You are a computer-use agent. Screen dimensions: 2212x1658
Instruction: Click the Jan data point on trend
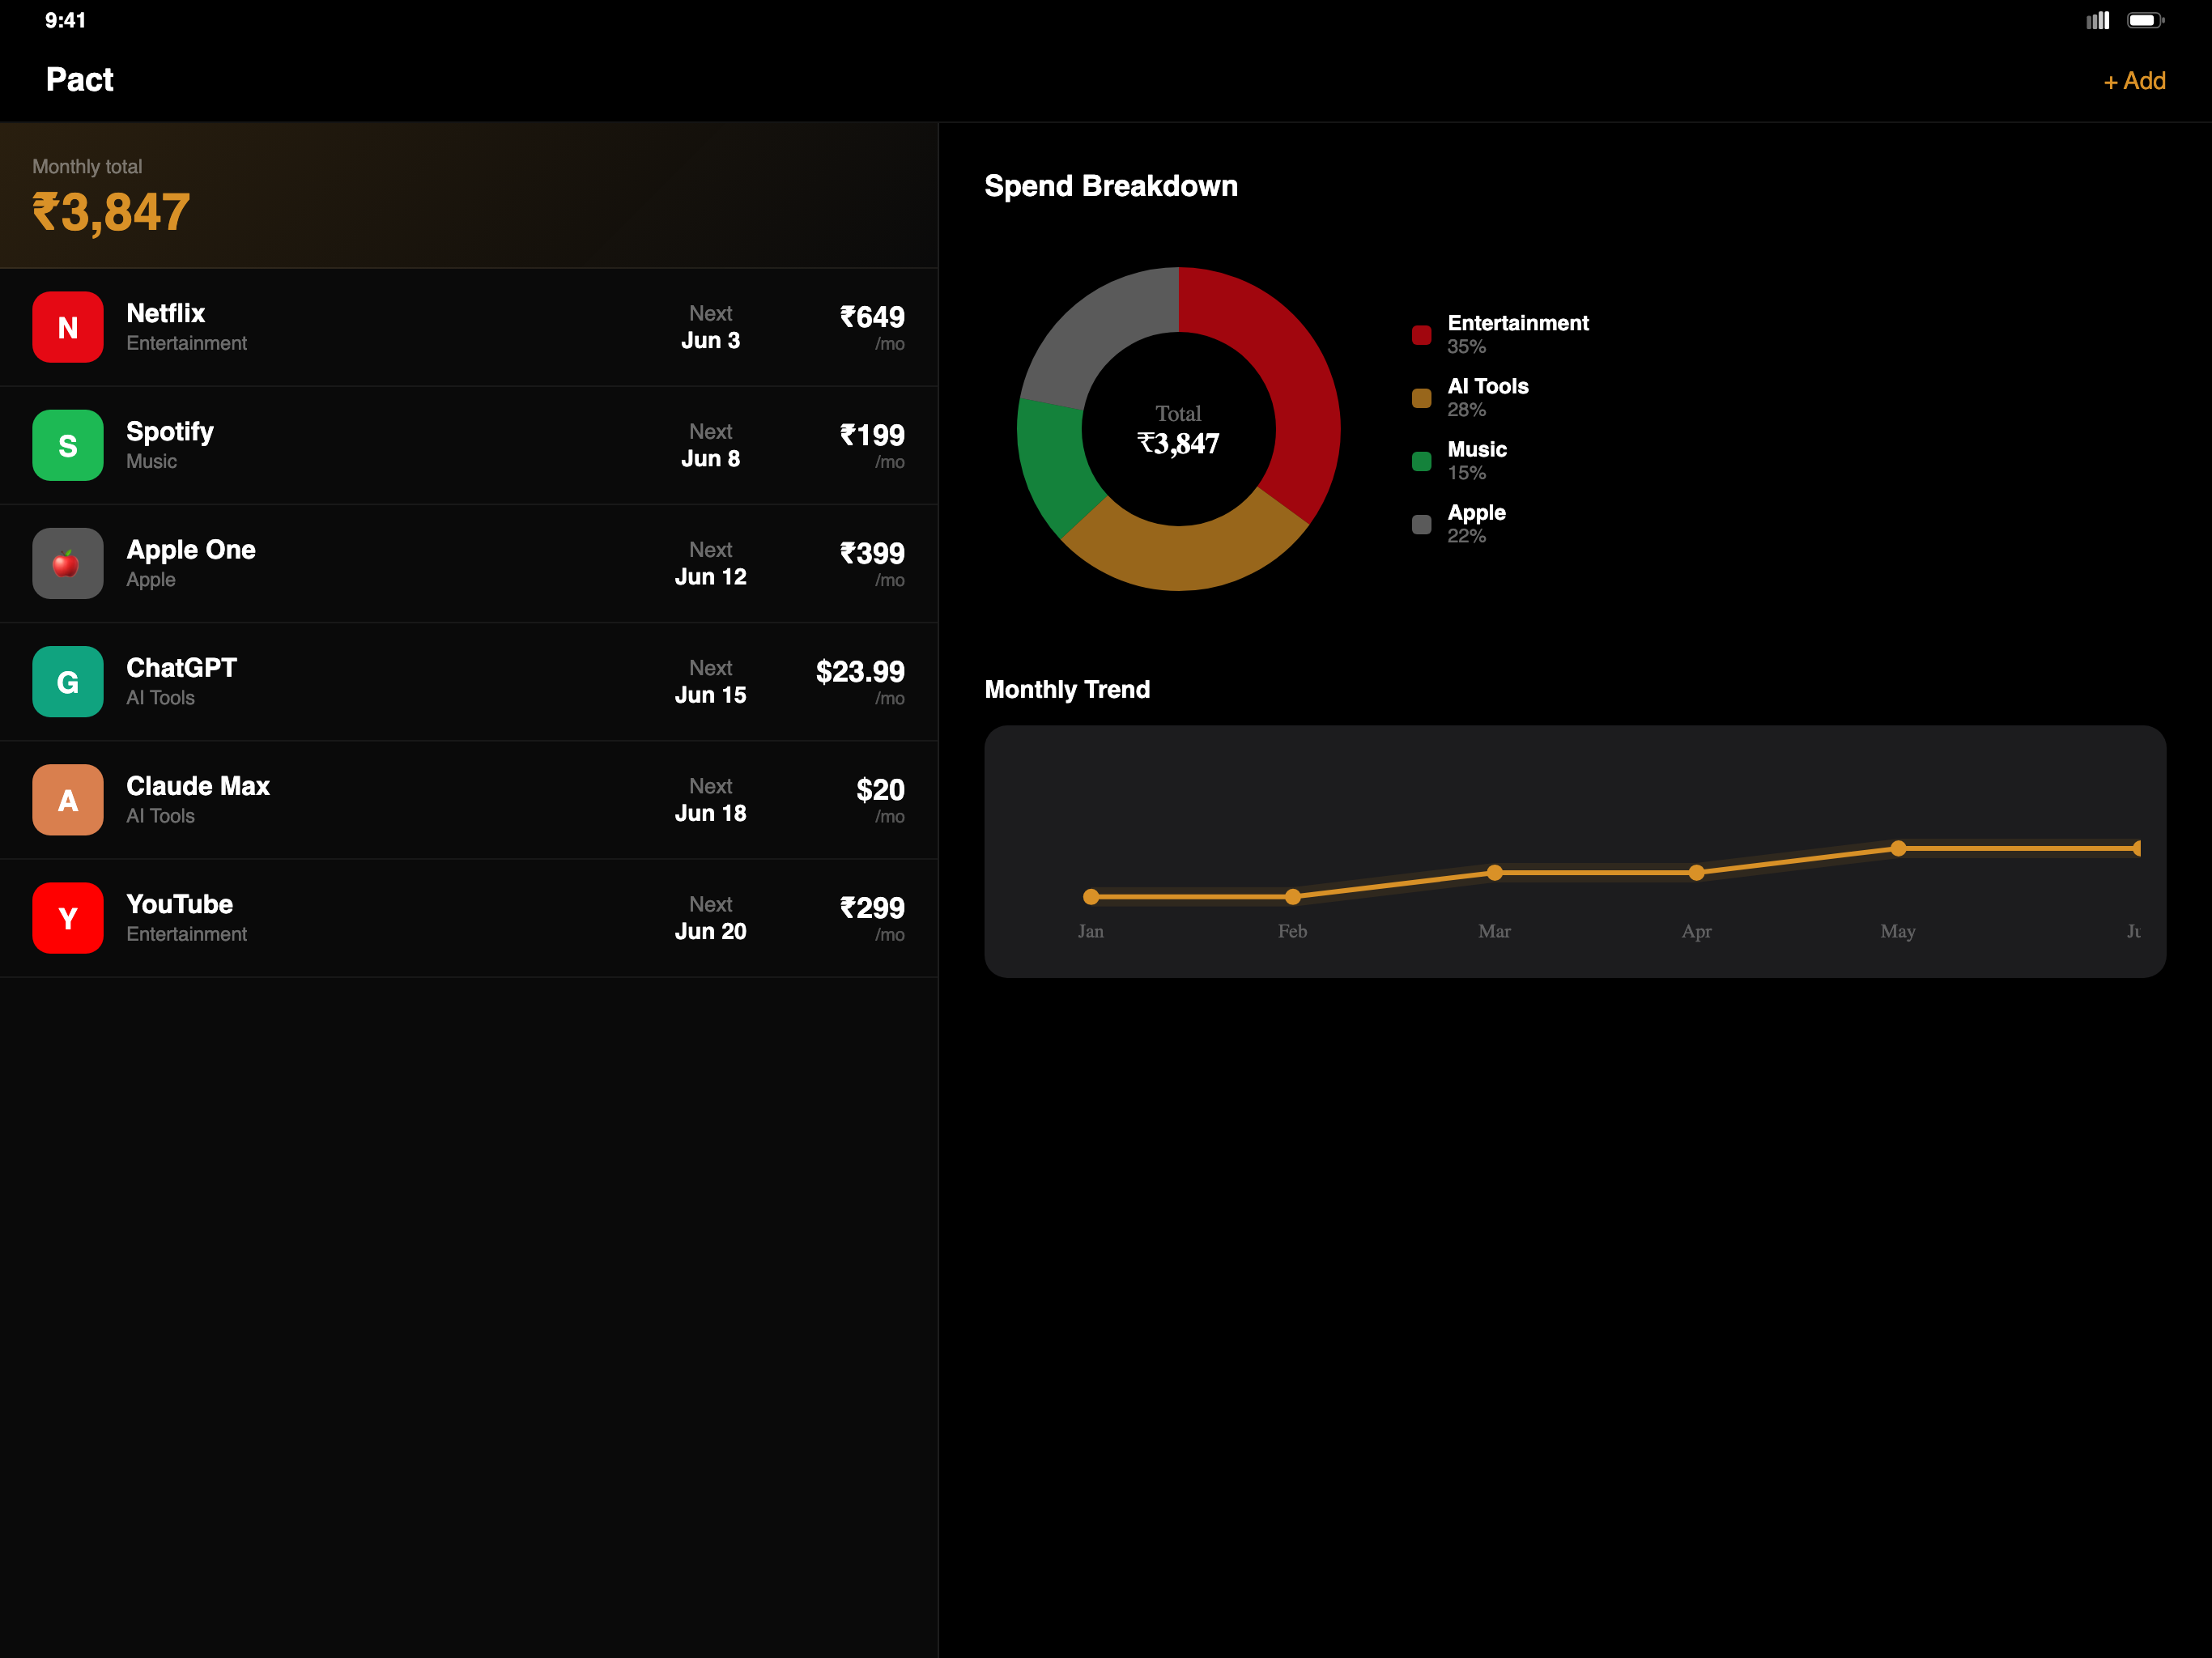click(x=1091, y=897)
